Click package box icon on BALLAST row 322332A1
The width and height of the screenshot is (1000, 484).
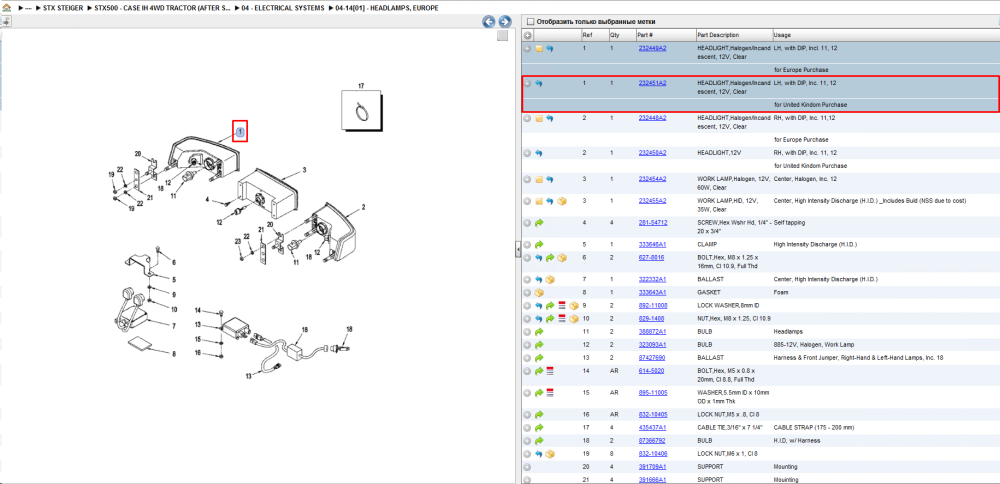pos(550,280)
